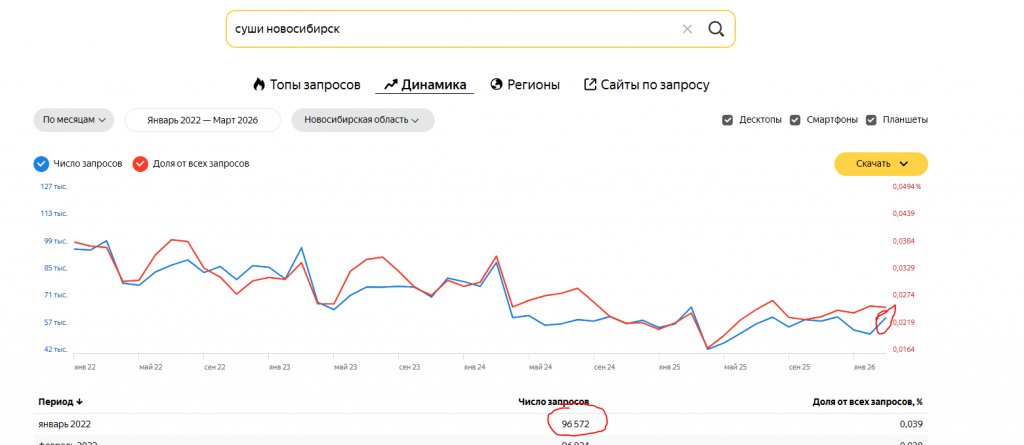Clear the search query with X icon

click(x=687, y=29)
